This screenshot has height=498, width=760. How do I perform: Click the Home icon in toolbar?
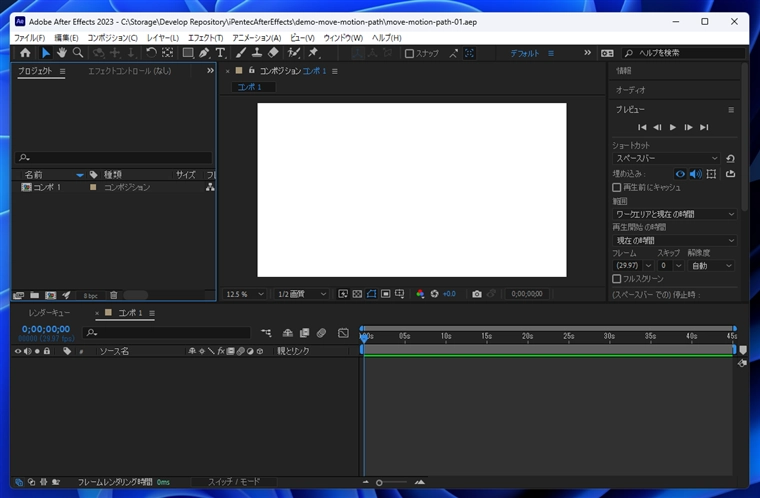[x=25, y=53]
